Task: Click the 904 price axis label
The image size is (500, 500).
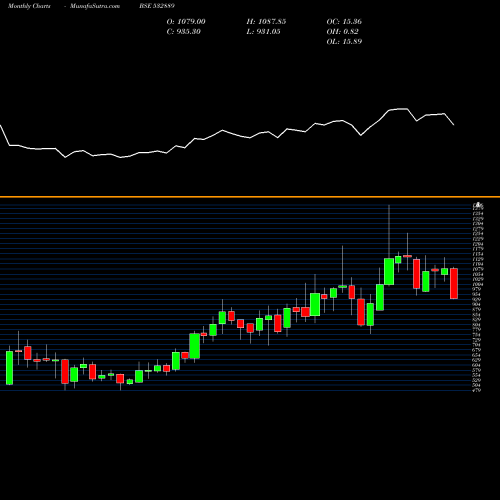Action: [477, 304]
